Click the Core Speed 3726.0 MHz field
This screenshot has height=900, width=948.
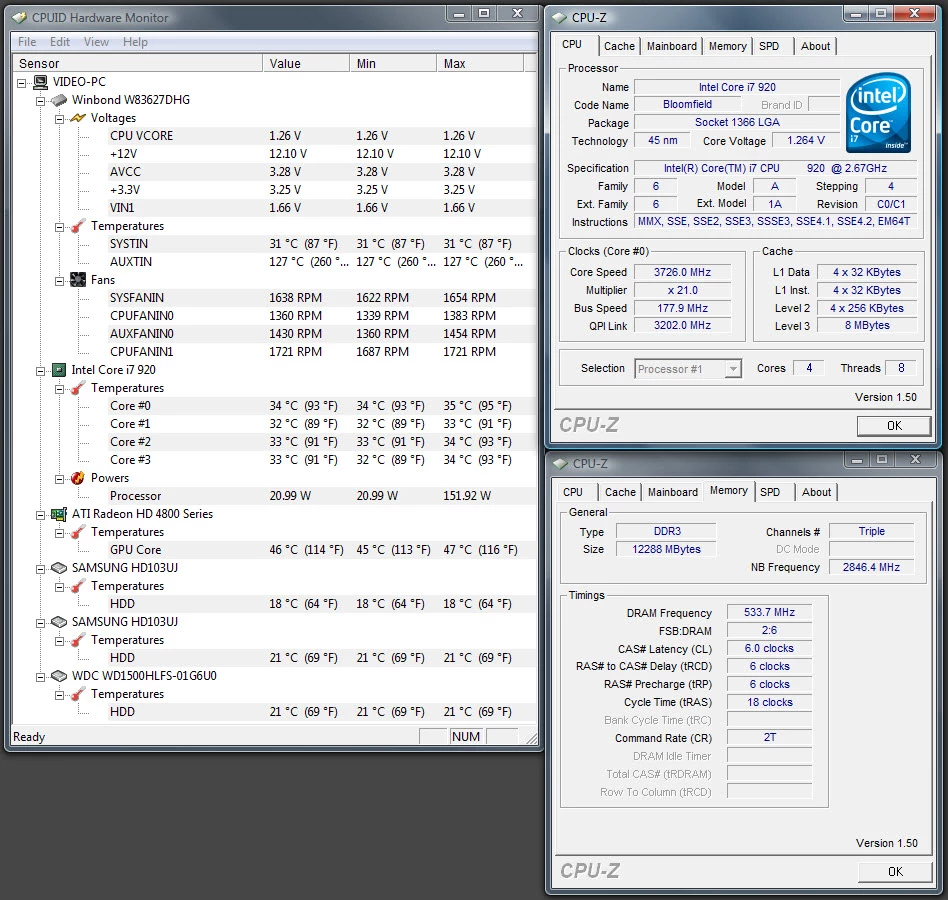[682, 273]
